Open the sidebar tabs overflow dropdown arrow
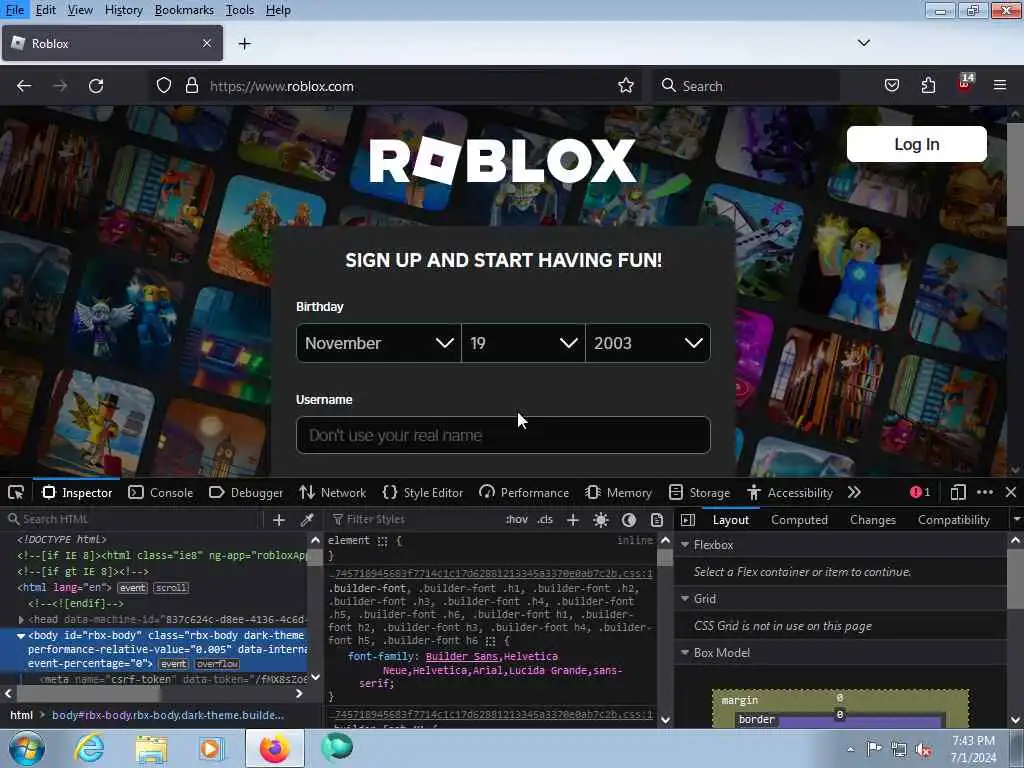 click(x=1016, y=520)
